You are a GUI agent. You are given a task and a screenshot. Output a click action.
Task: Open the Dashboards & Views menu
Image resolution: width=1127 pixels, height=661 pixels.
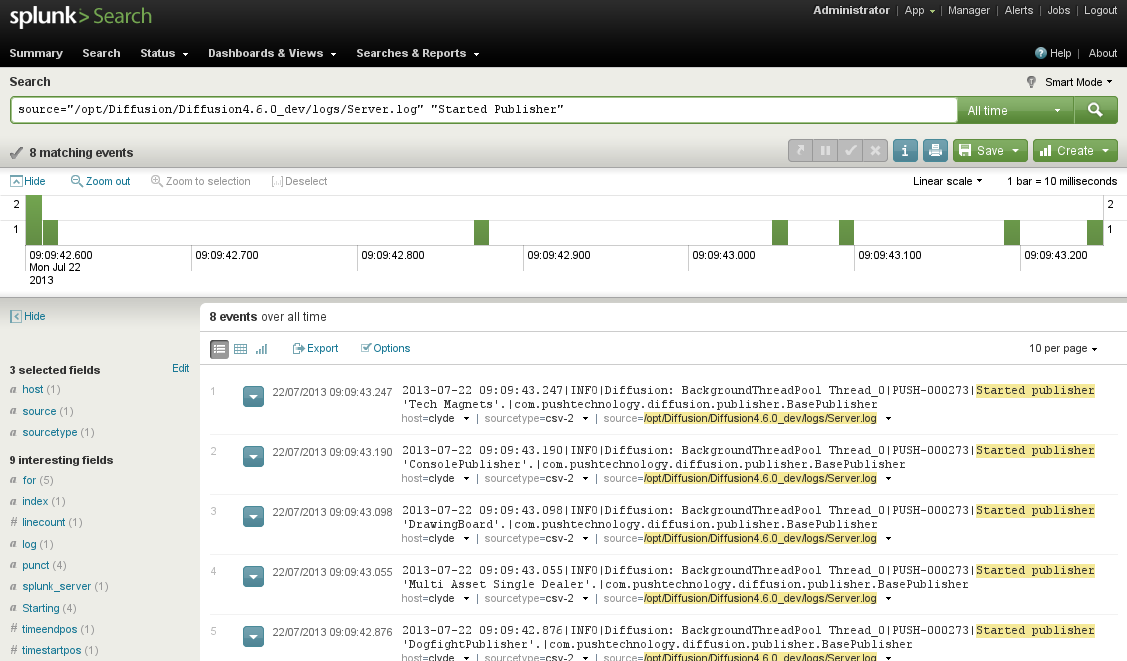271,53
